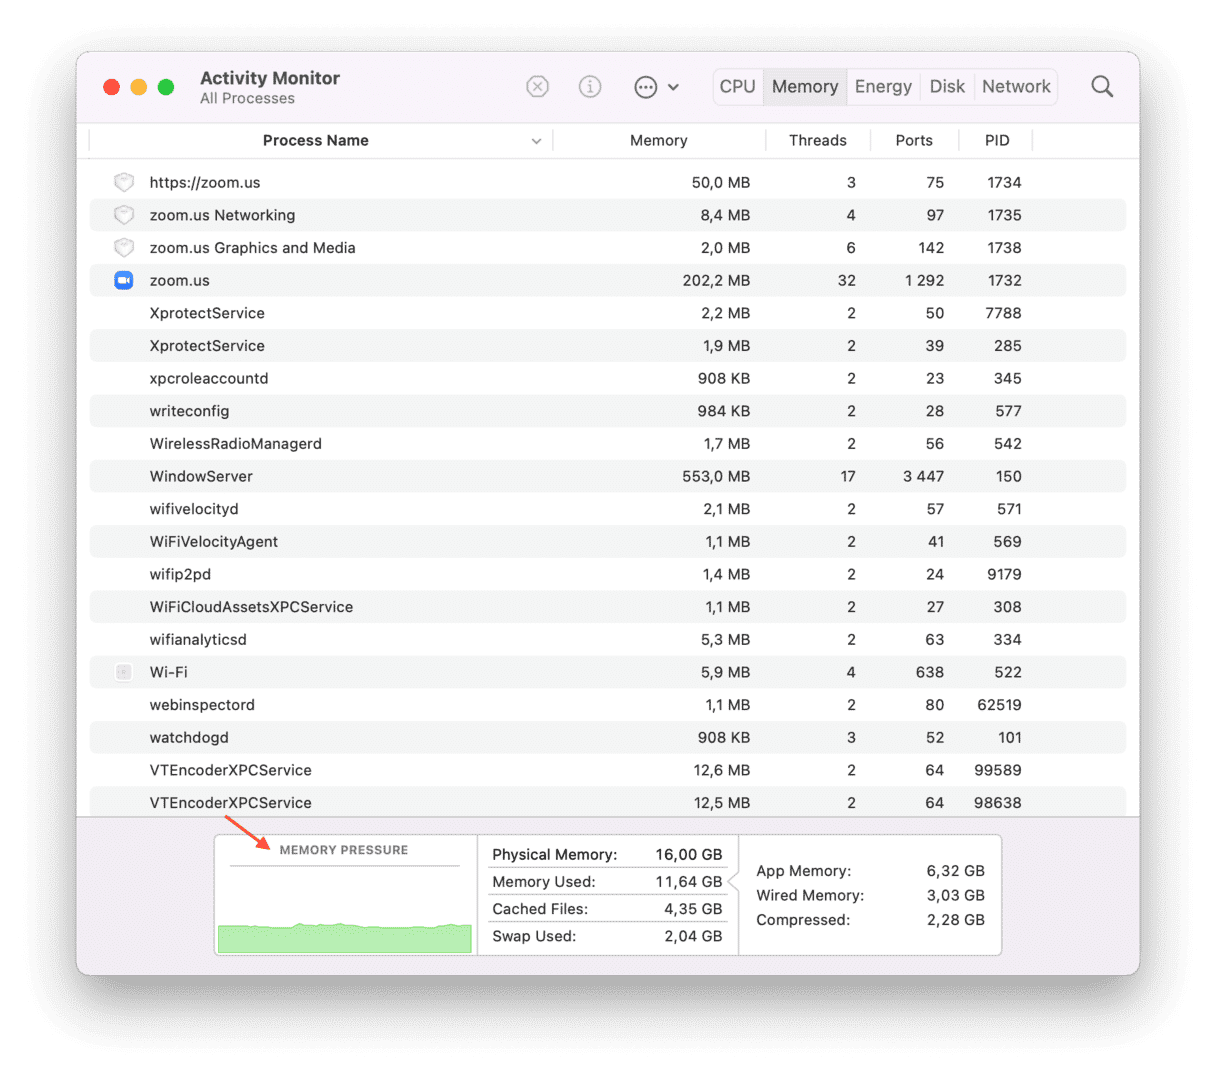
Task: Switch to the CPU tab
Action: (737, 87)
